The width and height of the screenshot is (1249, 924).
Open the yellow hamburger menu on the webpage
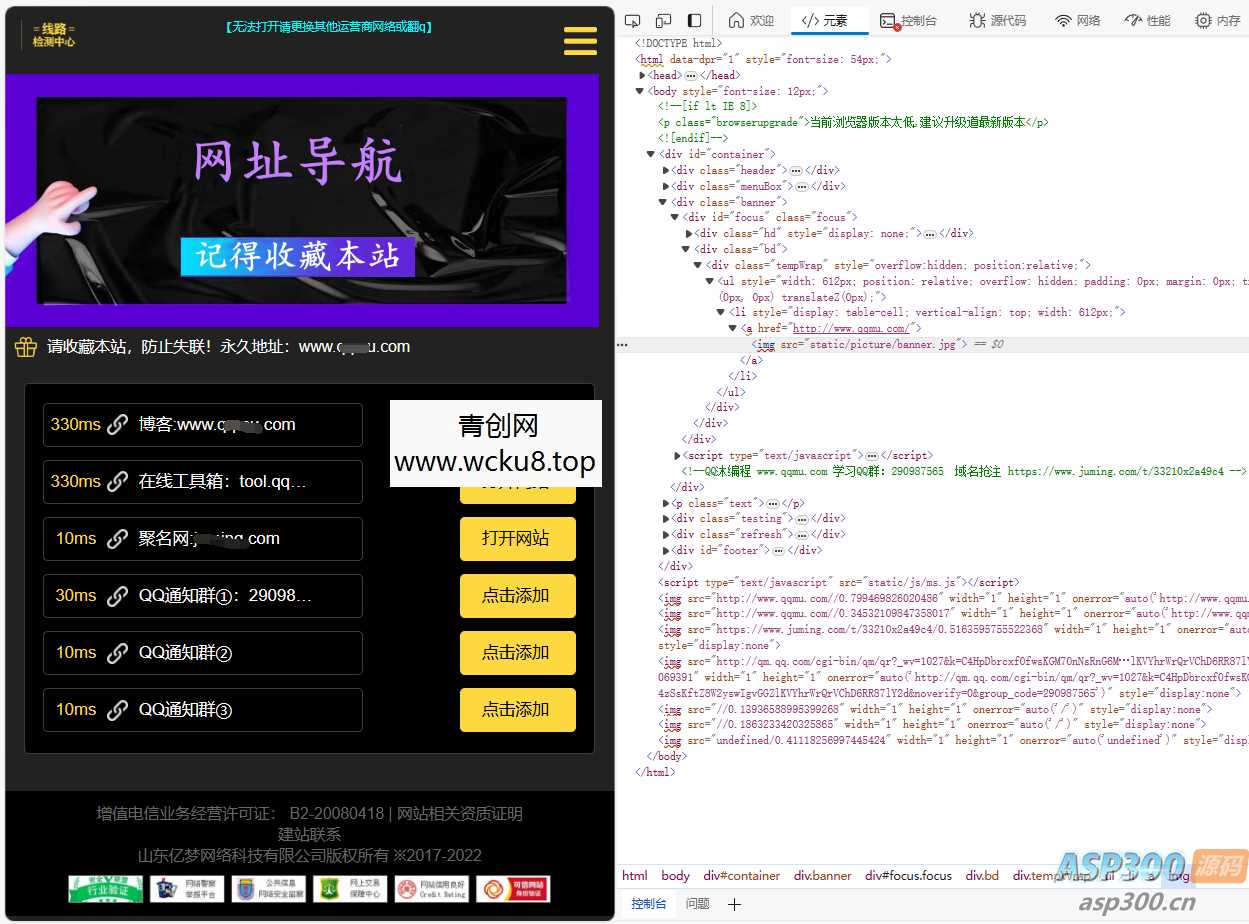click(580, 41)
